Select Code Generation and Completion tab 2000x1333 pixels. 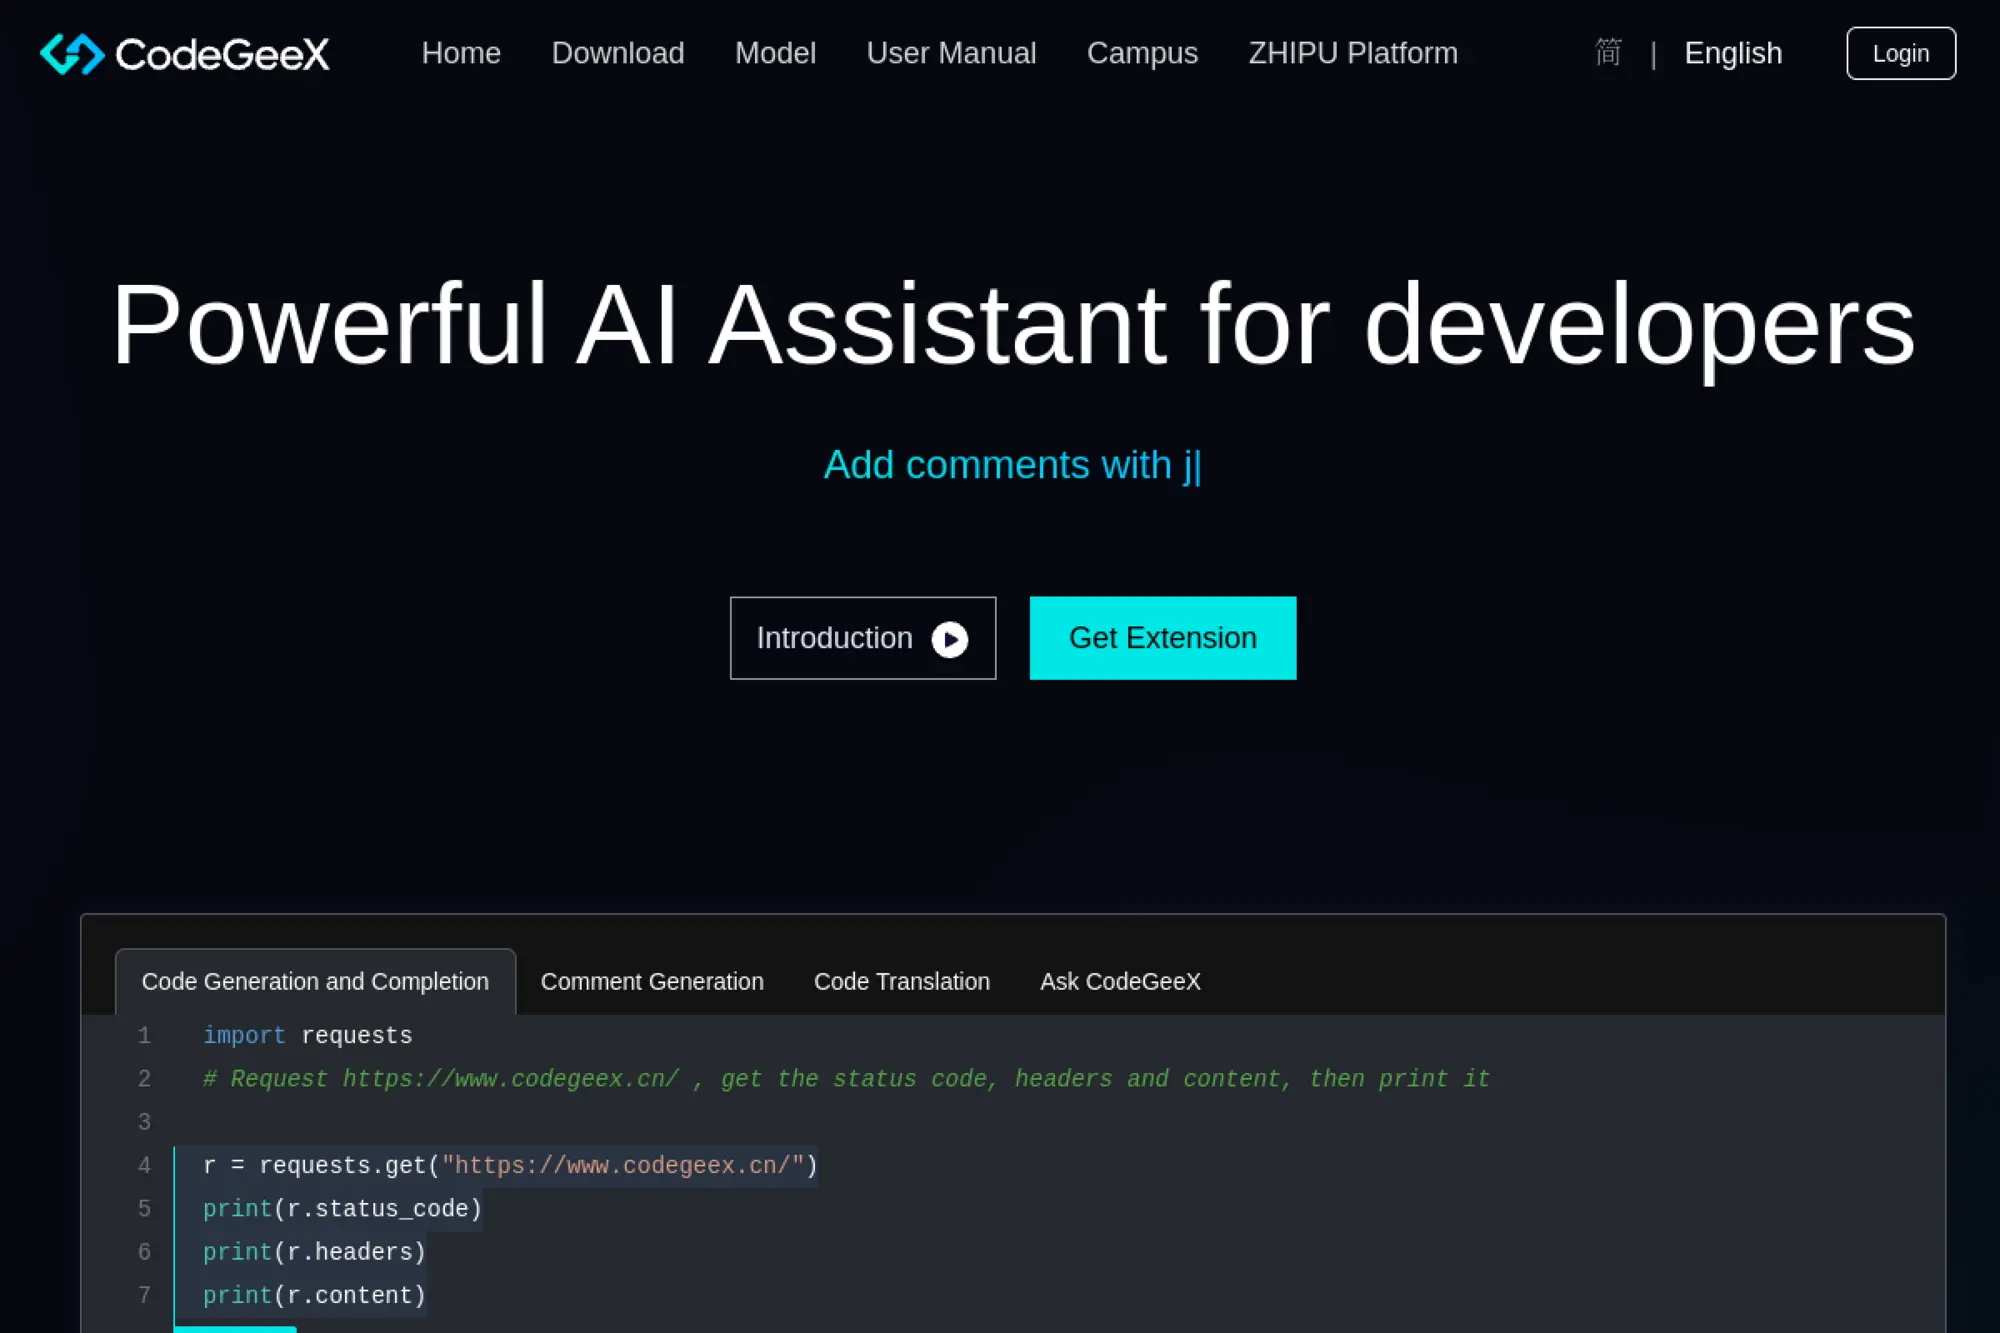point(315,982)
